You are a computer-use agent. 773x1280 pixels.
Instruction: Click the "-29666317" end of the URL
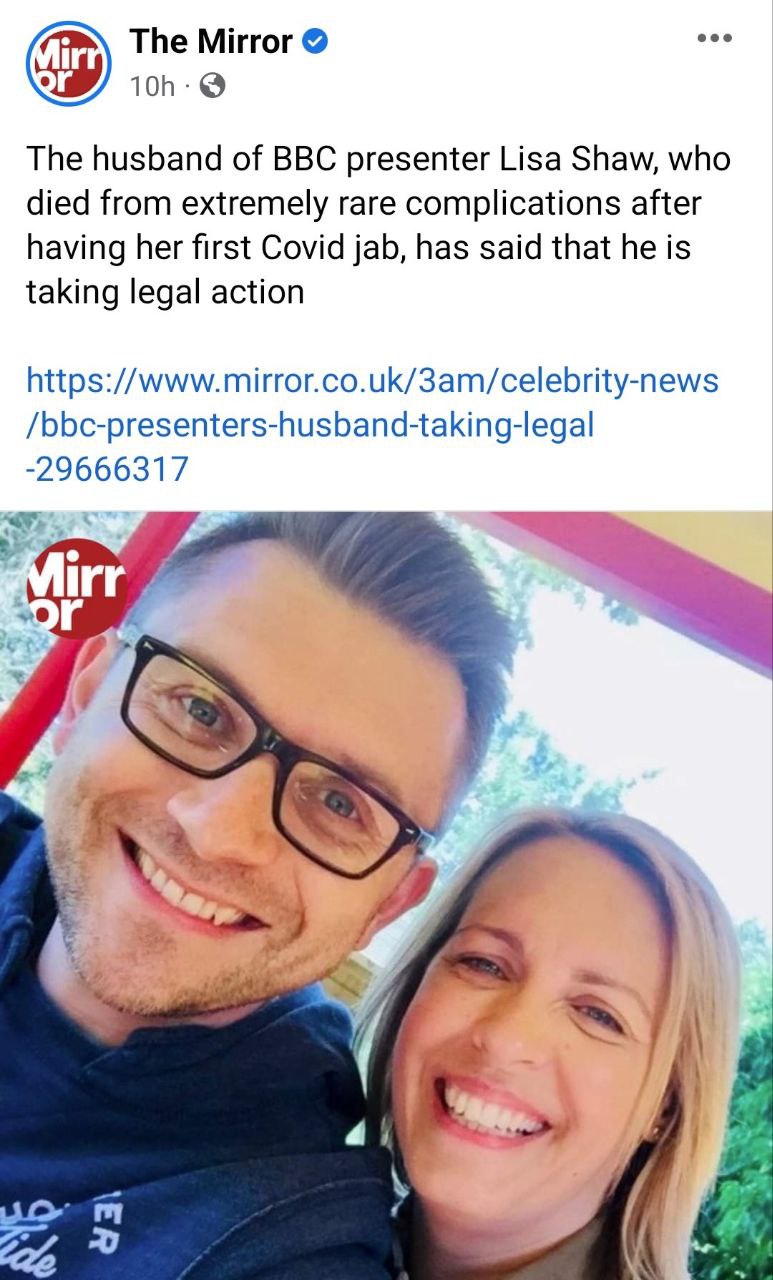coord(106,469)
